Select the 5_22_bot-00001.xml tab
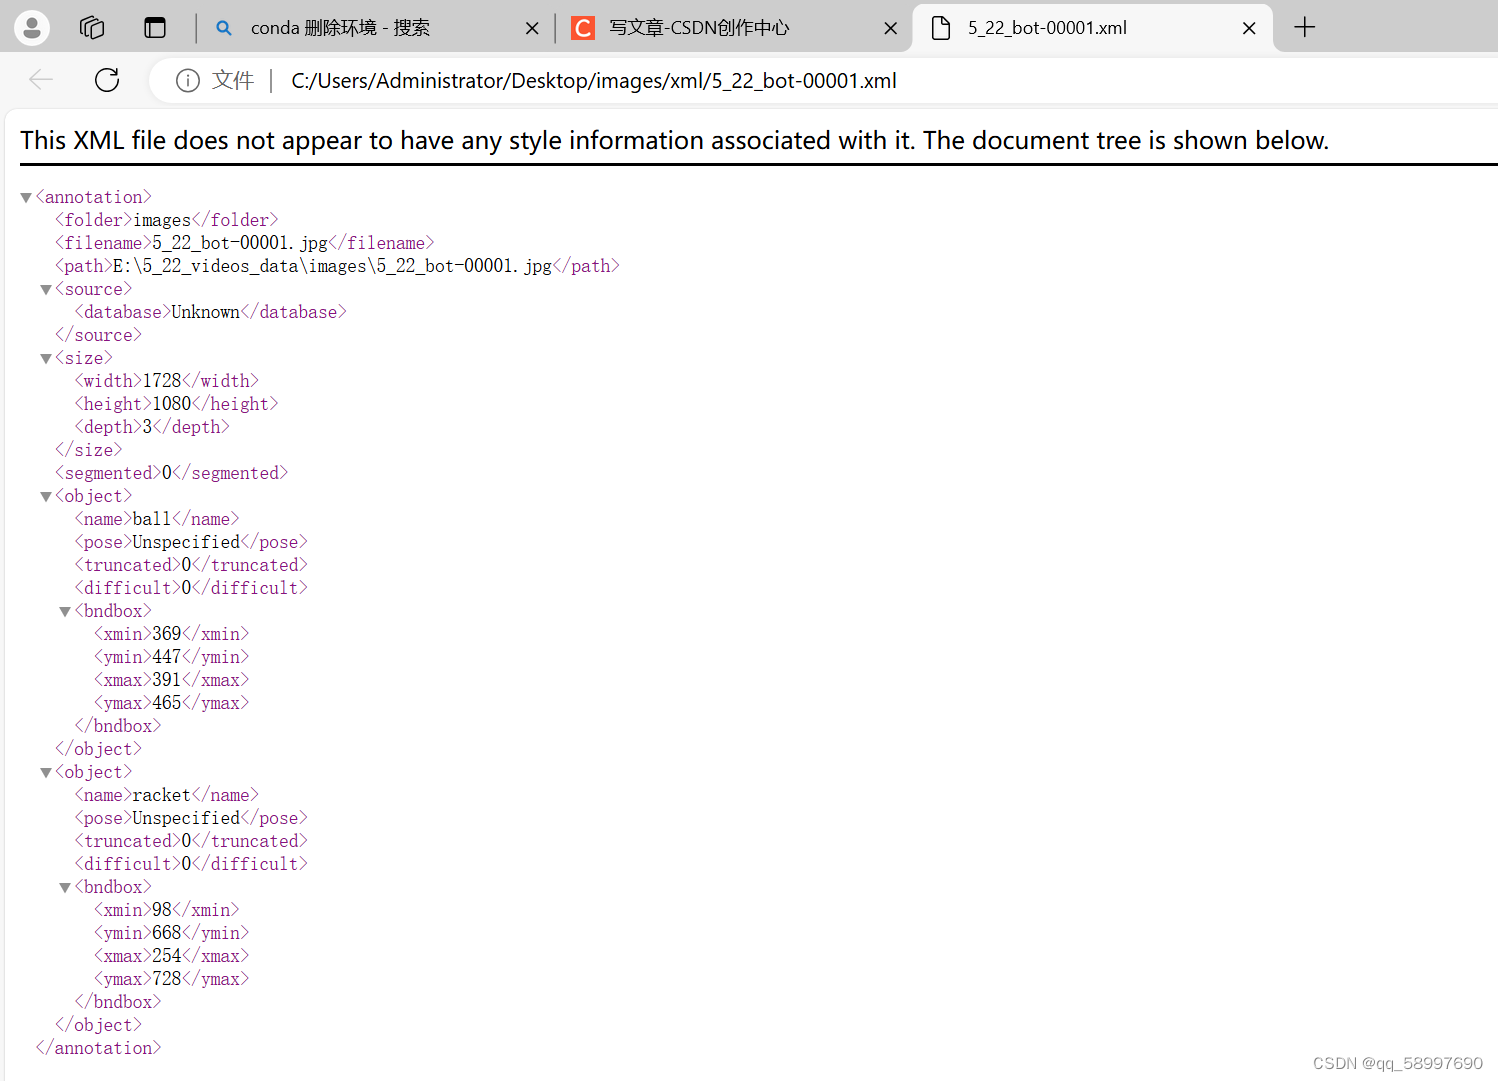1498x1081 pixels. 1093,28
